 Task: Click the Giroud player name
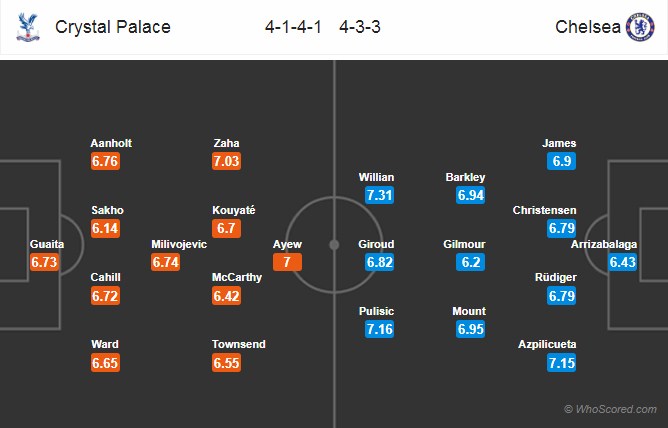(x=378, y=244)
